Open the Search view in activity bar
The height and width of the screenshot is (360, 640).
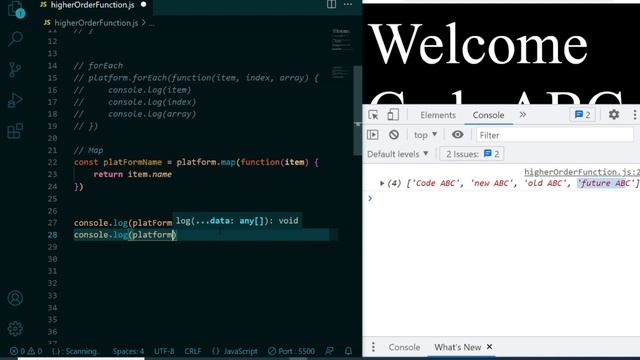tap(16, 39)
